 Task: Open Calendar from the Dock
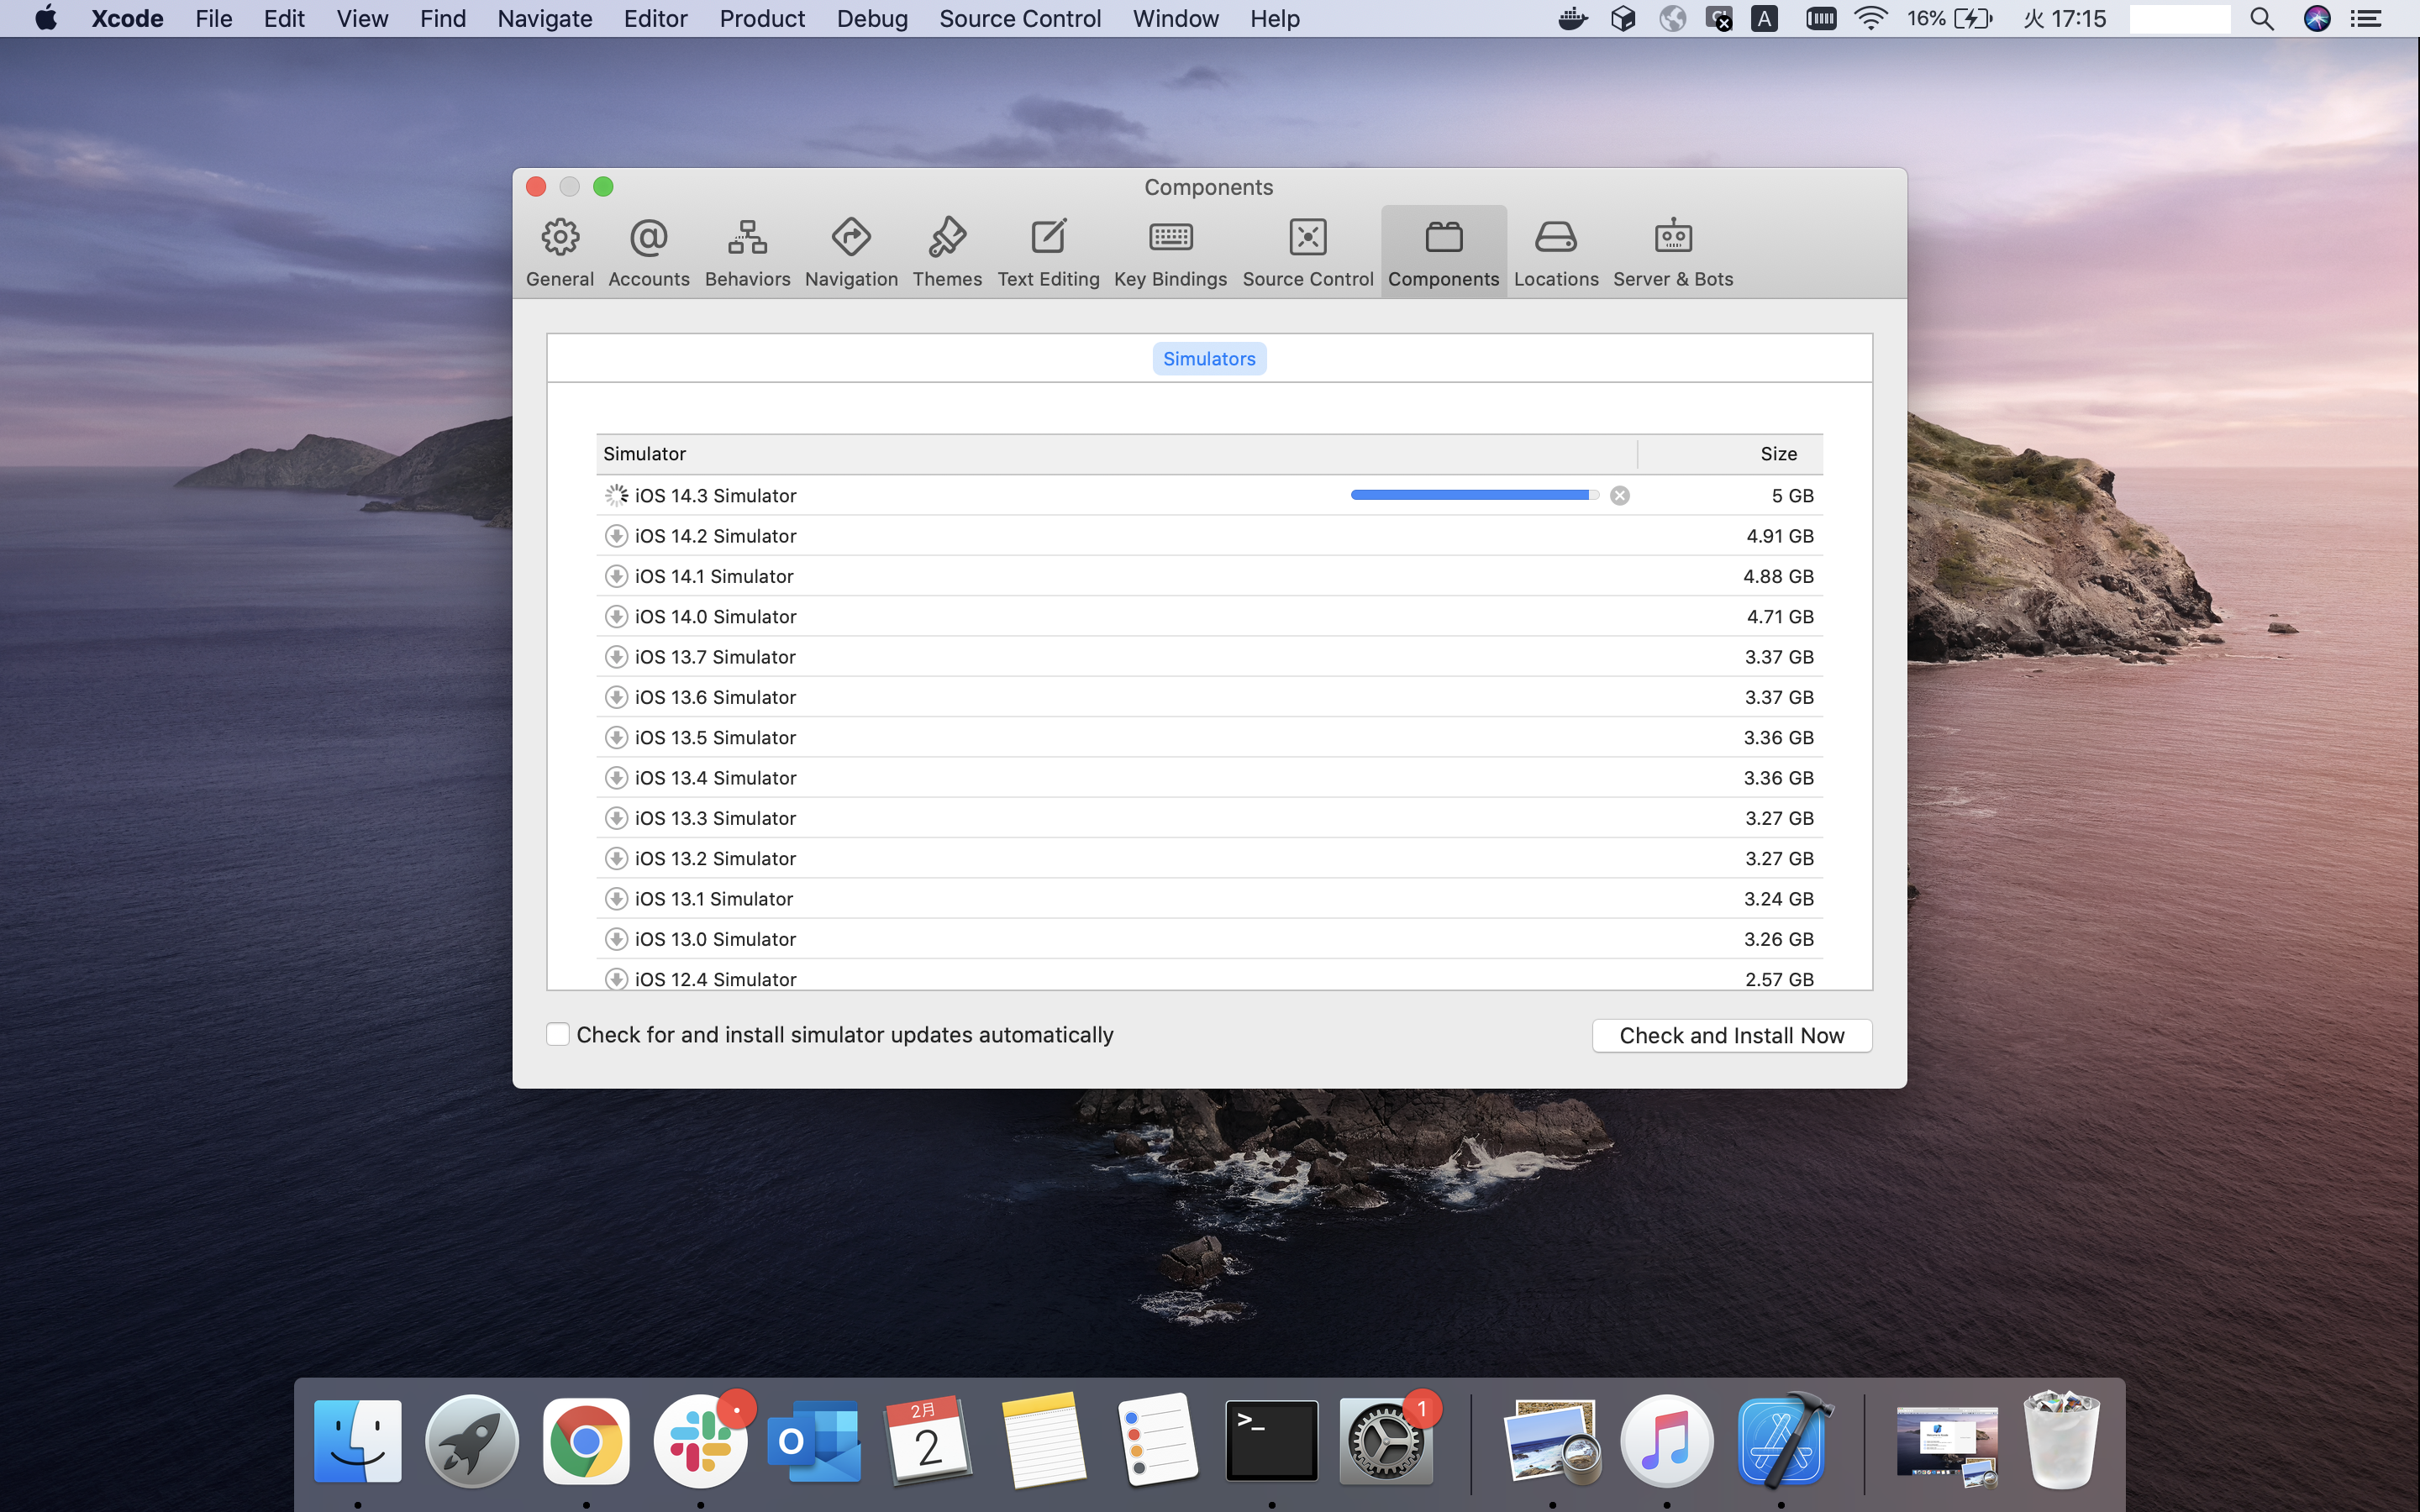click(x=929, y=1440)
